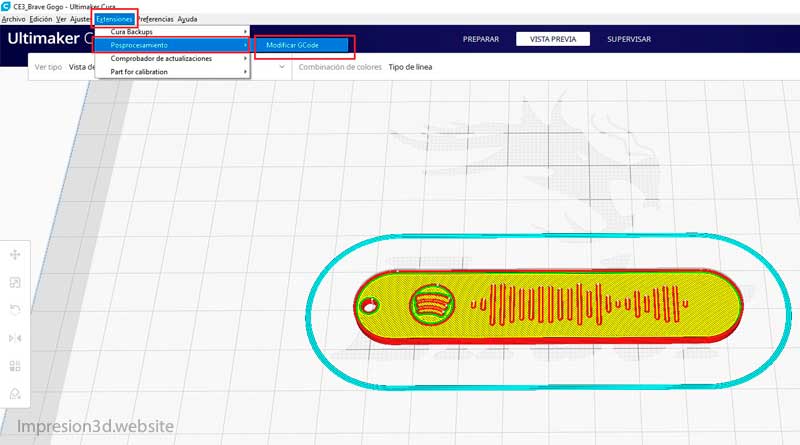
Task: Open the Ayuda menu
Action: 187,19
